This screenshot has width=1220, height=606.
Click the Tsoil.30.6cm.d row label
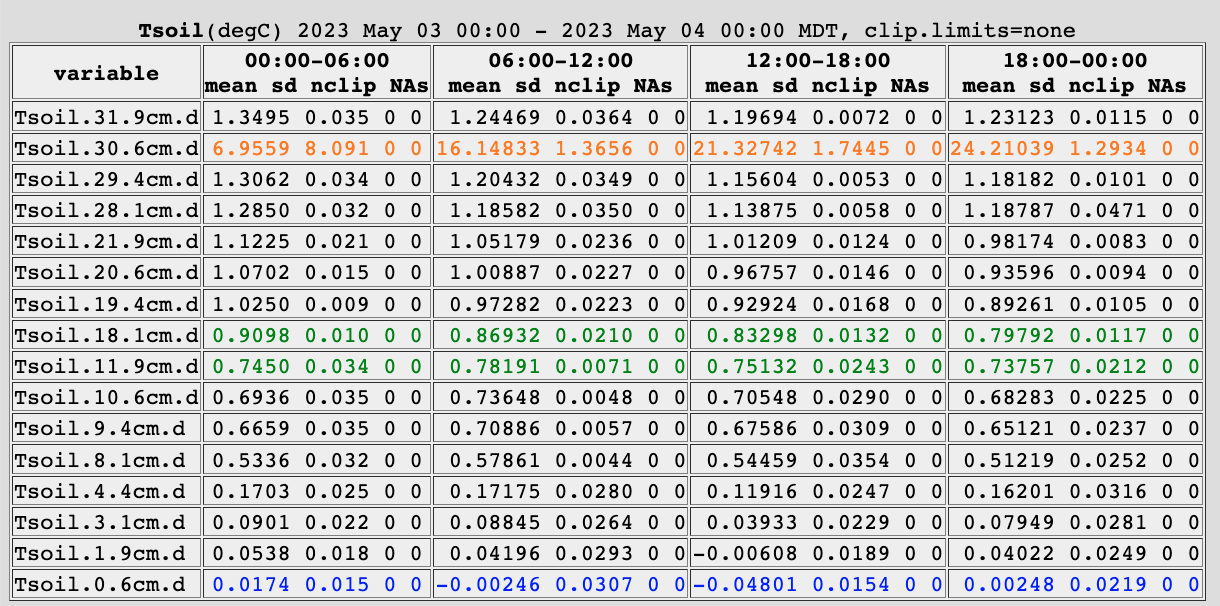pos(106,149)
